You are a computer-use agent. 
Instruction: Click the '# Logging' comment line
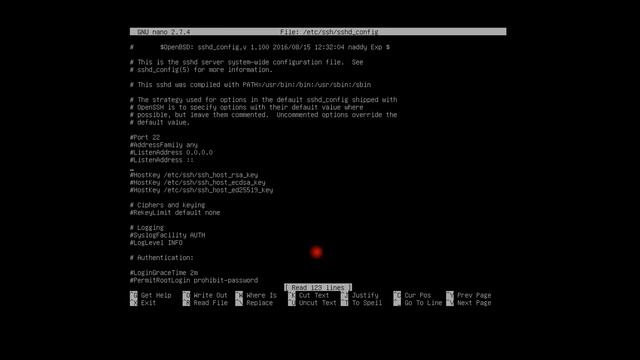[x=147, y=228]
